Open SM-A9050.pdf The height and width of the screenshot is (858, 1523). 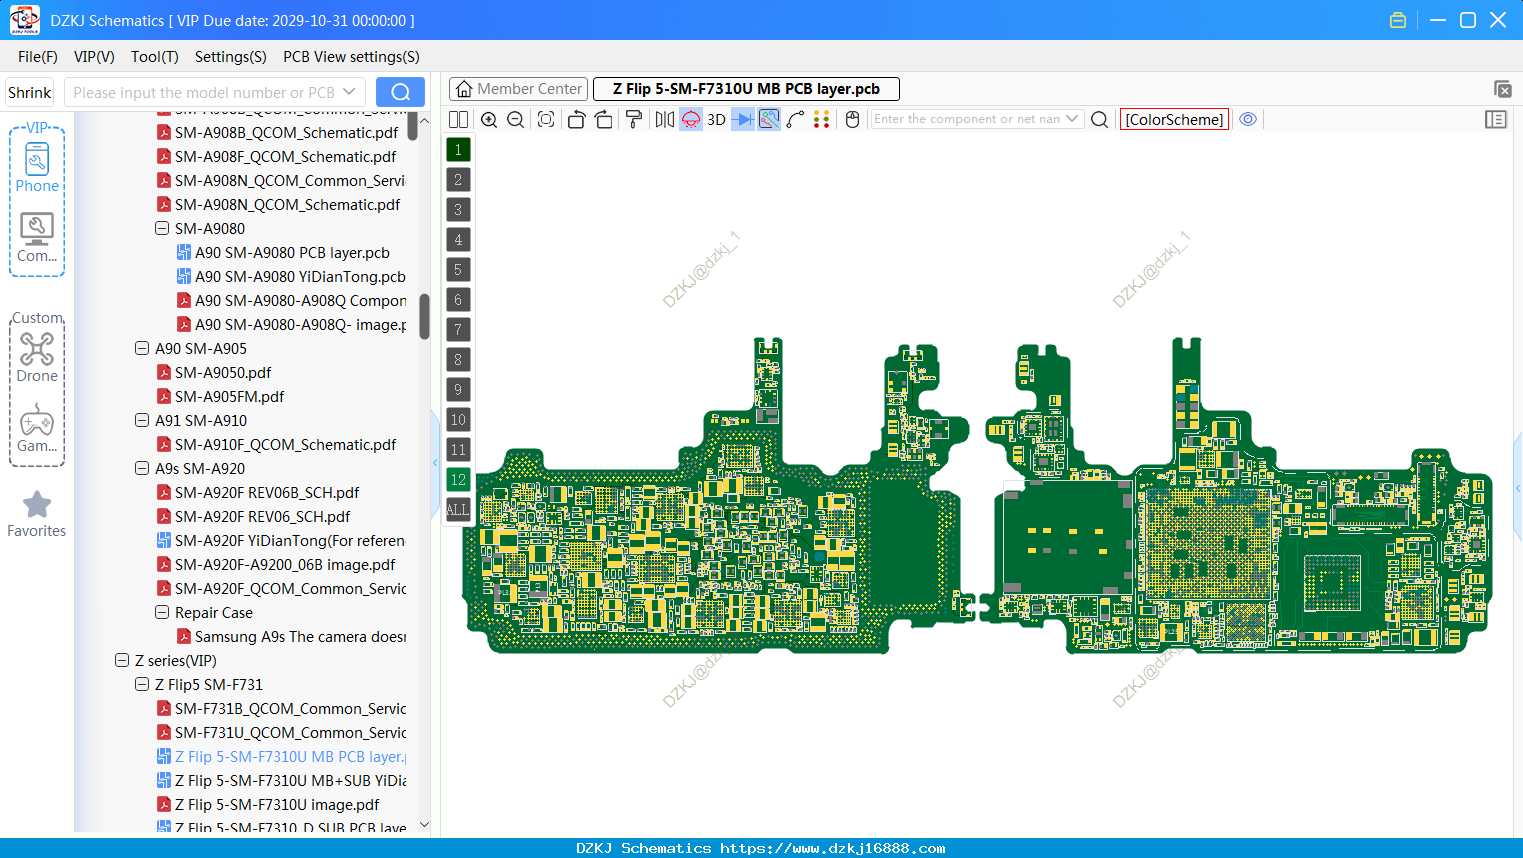(223, 372)
